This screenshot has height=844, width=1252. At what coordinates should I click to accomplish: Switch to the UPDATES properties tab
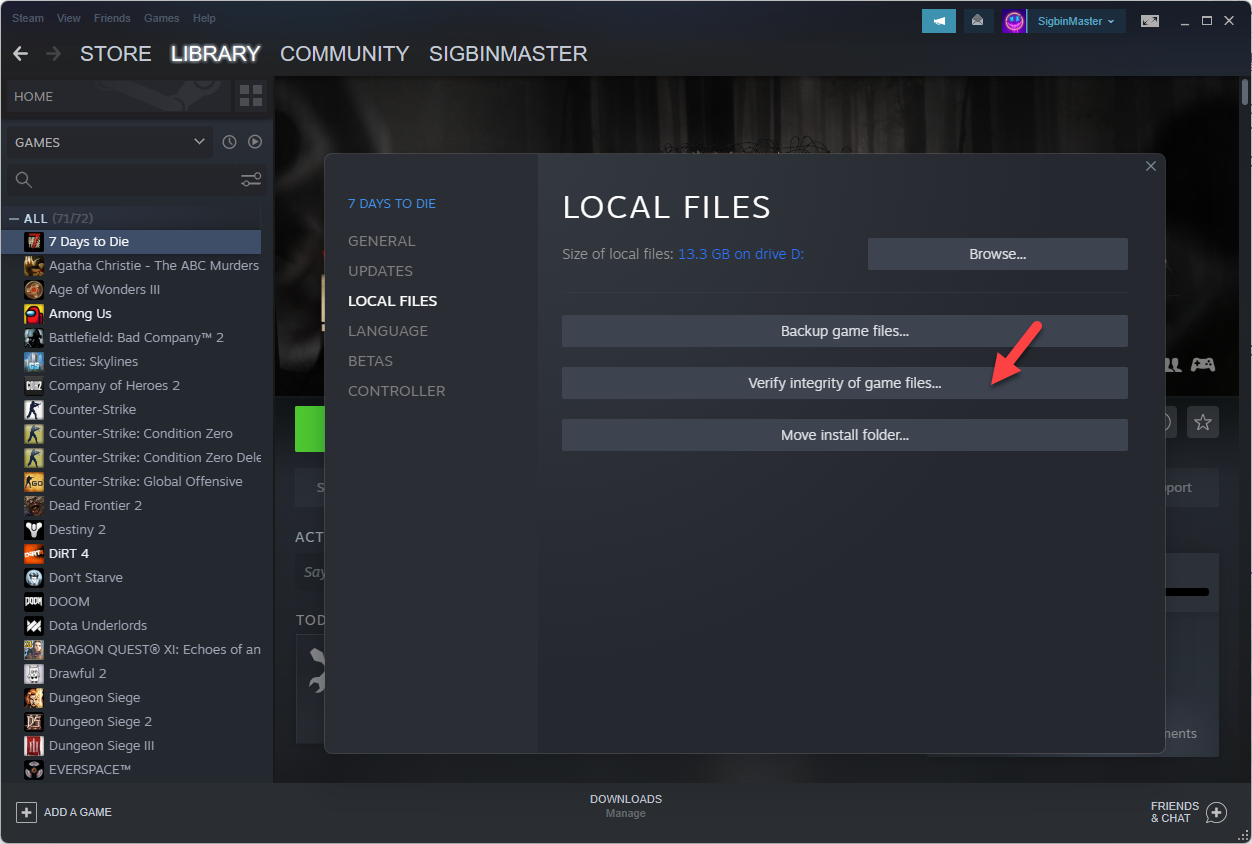(380, 271)
